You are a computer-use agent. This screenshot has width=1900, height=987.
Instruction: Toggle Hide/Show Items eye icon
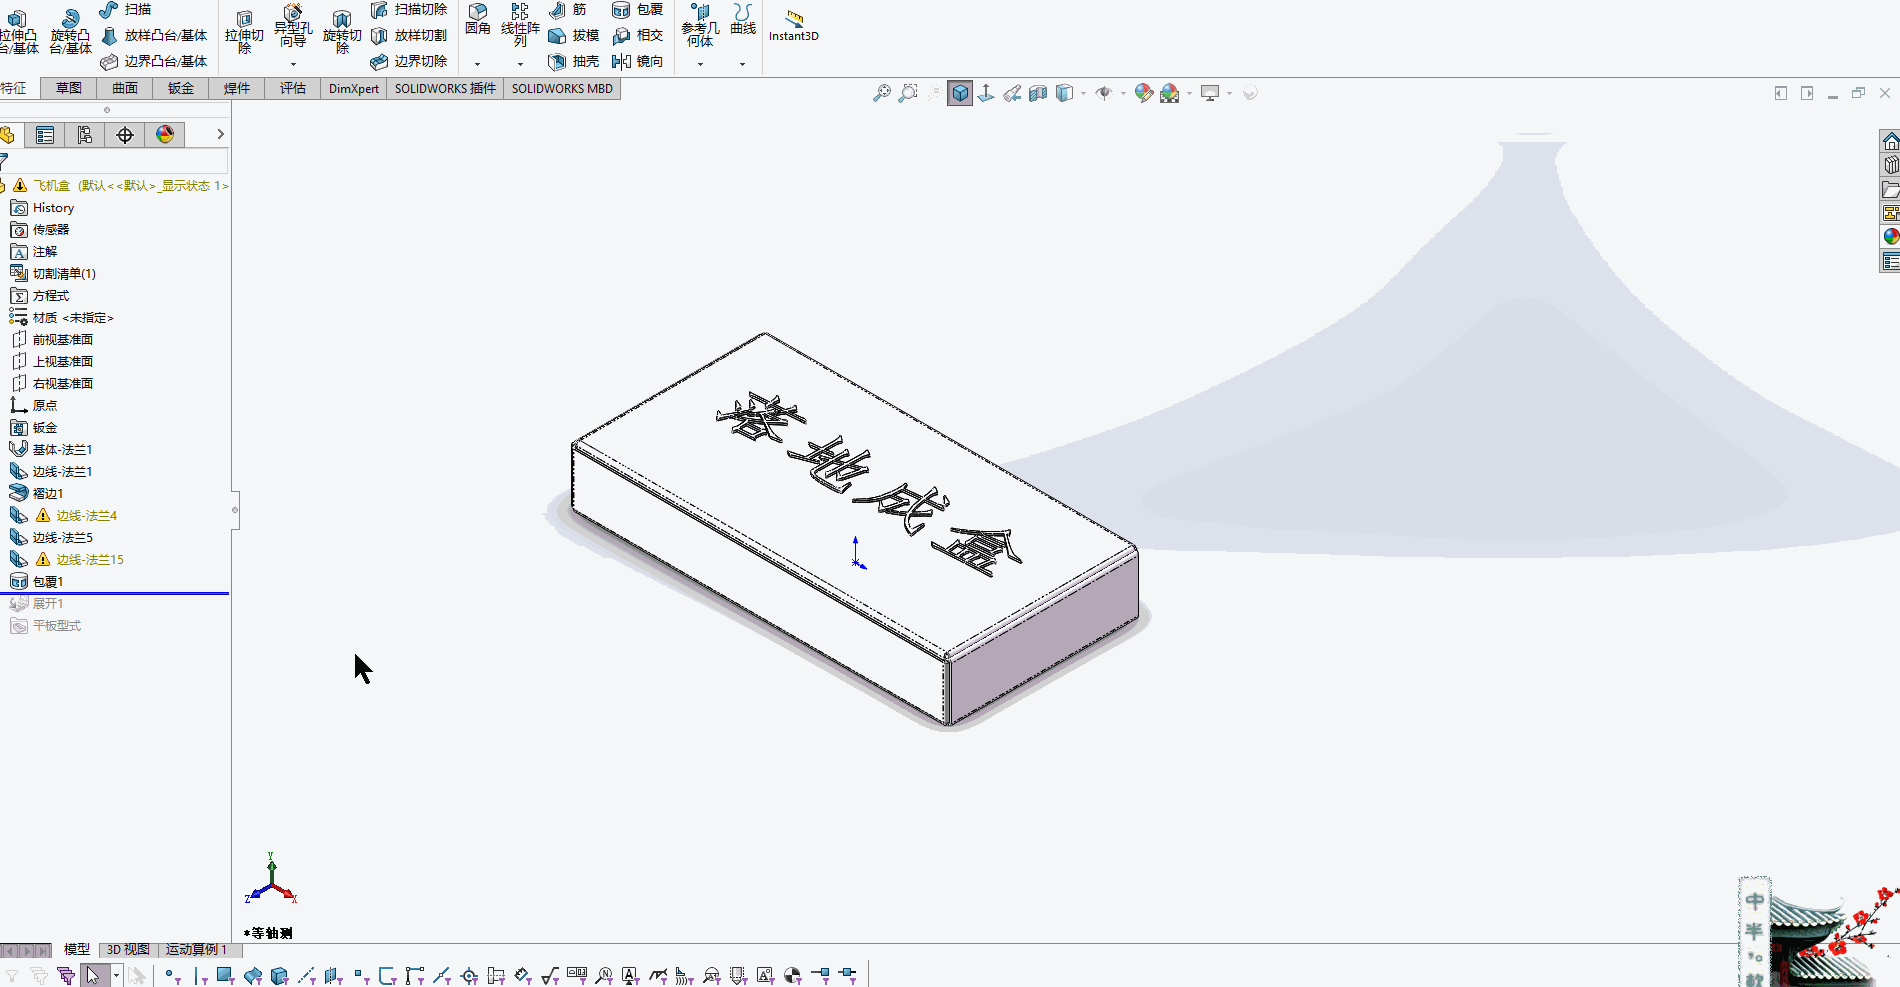pyautogui.click(x=1104, y=93)
